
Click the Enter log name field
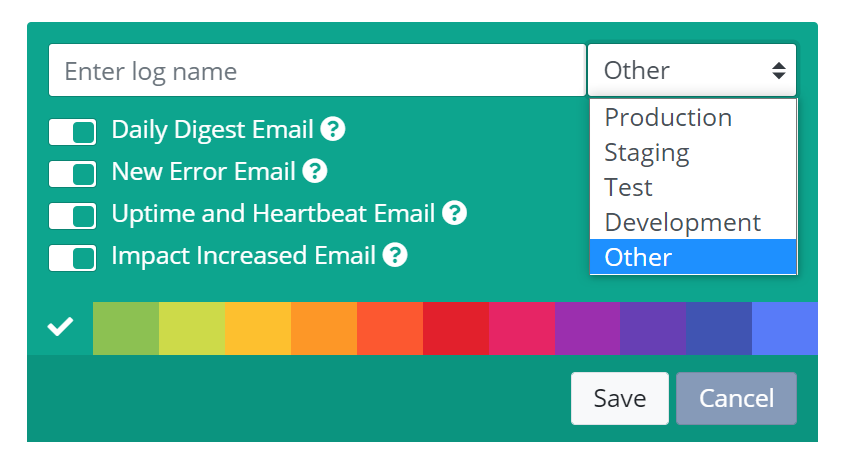click(x=317, y=70)
